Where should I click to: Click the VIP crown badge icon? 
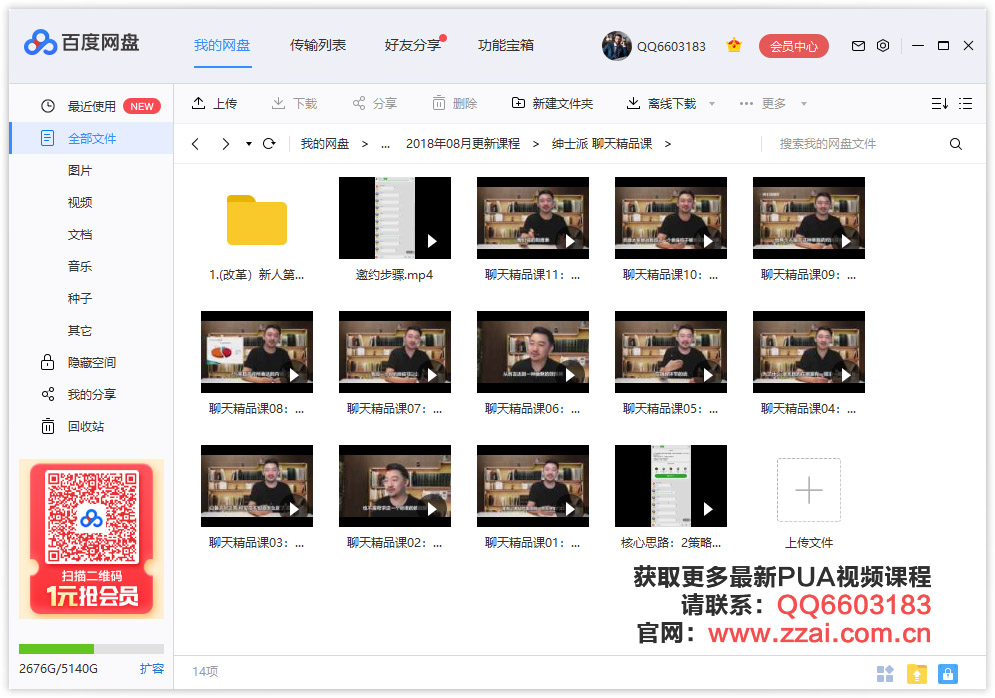pos(734,46)
